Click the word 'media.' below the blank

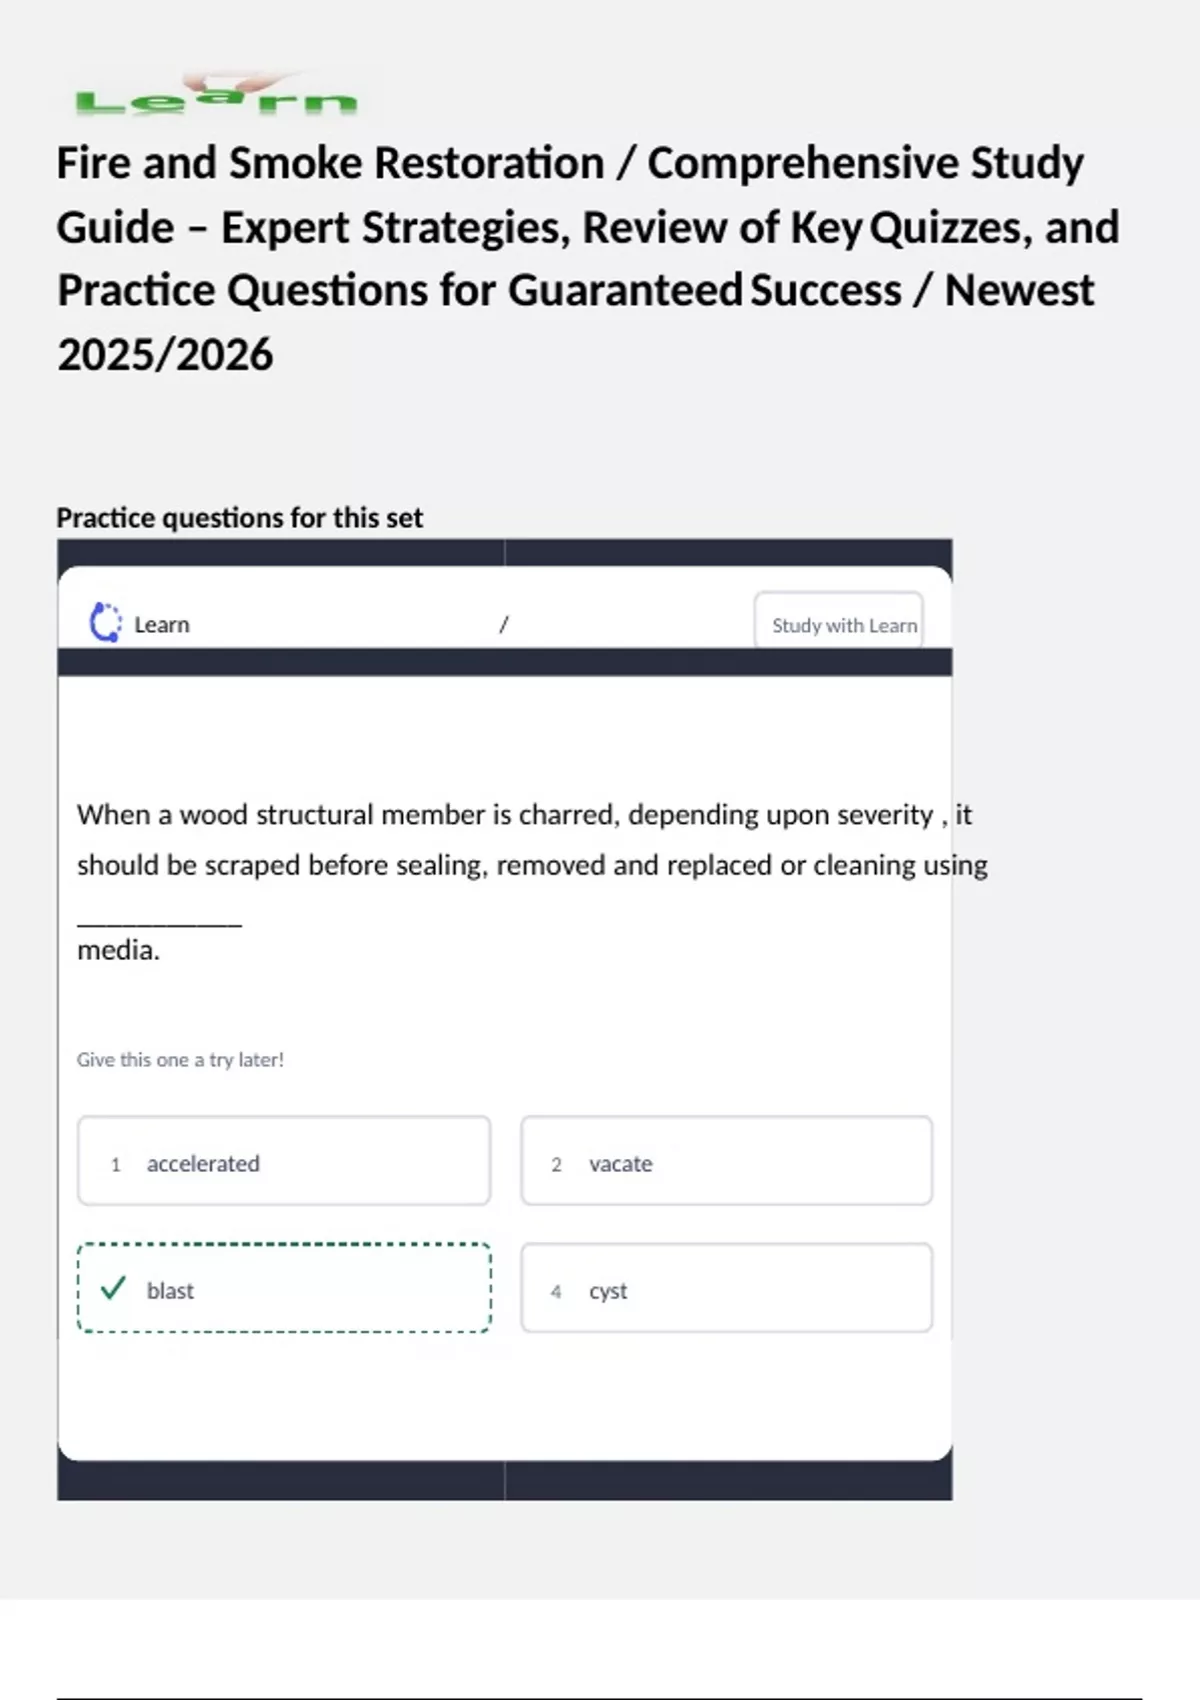[118, 950]
